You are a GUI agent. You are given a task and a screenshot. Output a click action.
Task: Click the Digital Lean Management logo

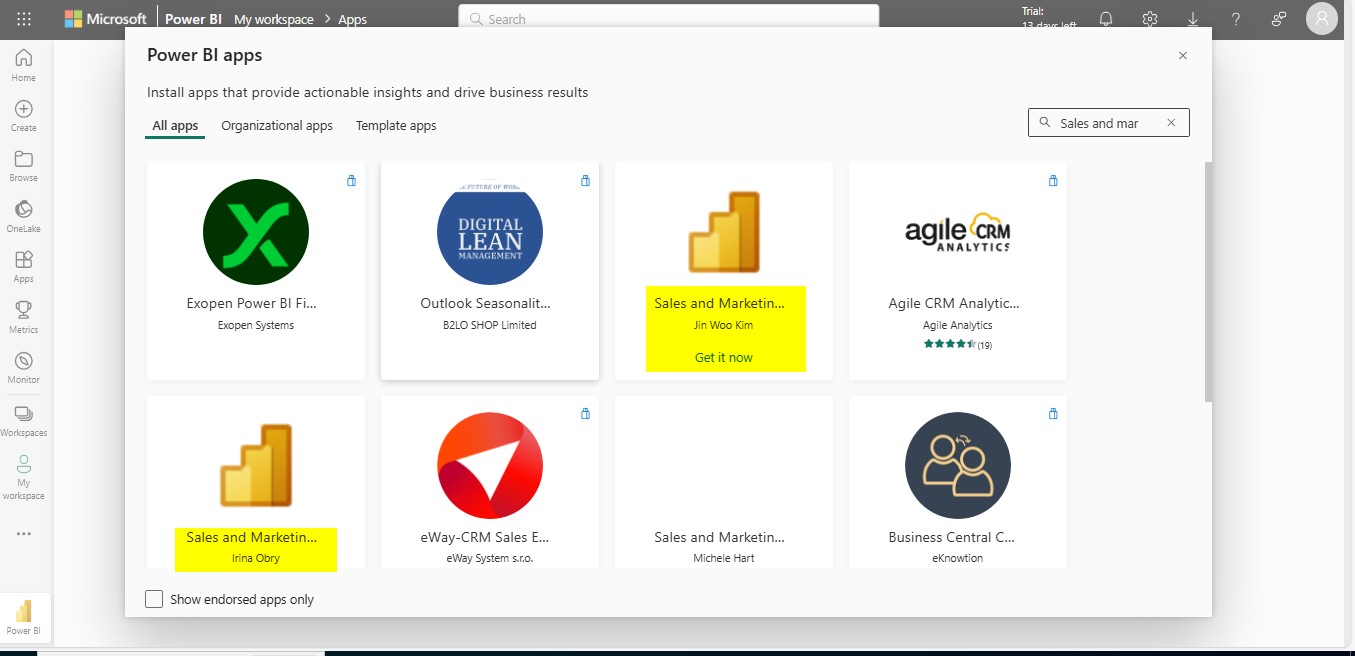[490, 232]
